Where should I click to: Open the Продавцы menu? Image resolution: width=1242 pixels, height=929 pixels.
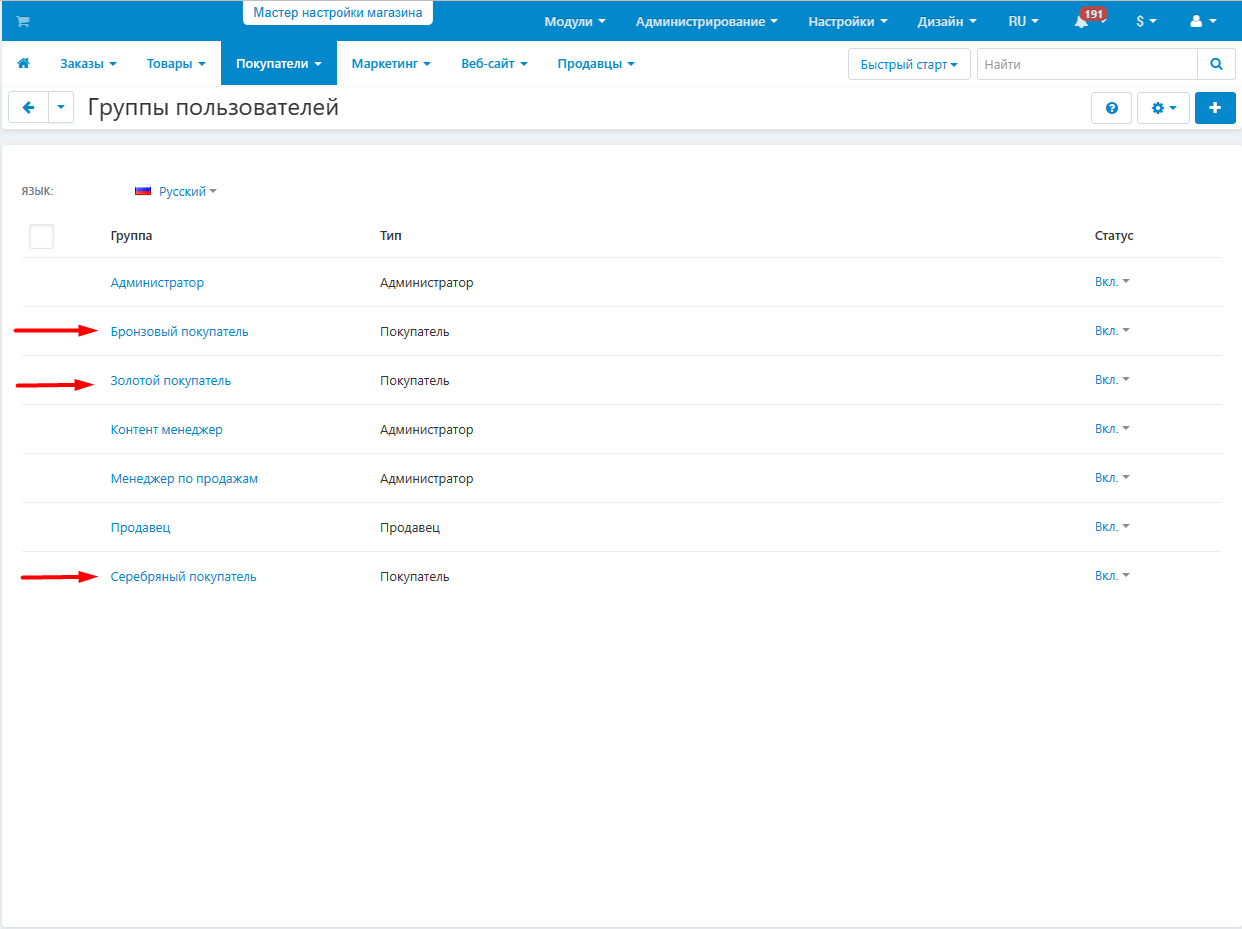(x=596, y=63)
